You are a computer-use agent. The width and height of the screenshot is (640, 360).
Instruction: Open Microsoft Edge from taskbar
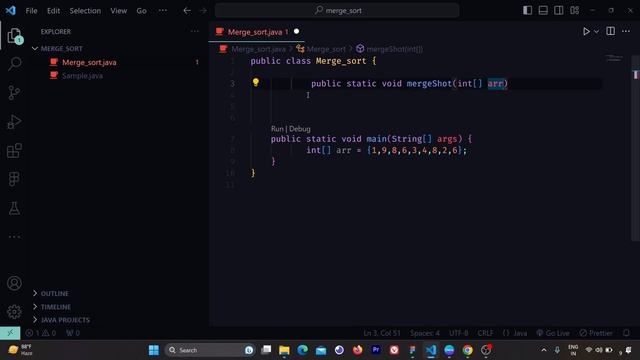click(302, 350)
